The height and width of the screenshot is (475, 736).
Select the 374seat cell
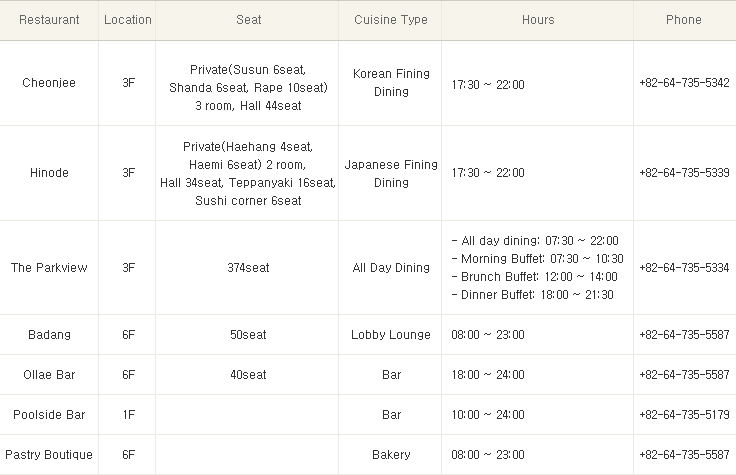point(248,268)
